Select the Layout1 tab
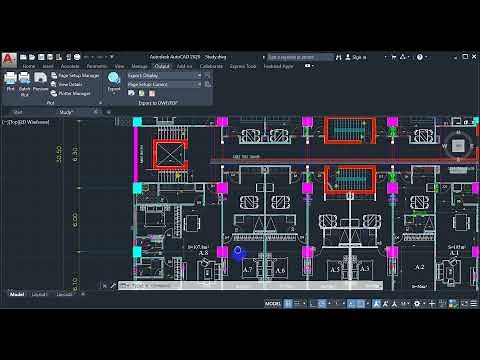Viewport: 480px width, 360px height. pyautogui.click(x=39, y=294)
